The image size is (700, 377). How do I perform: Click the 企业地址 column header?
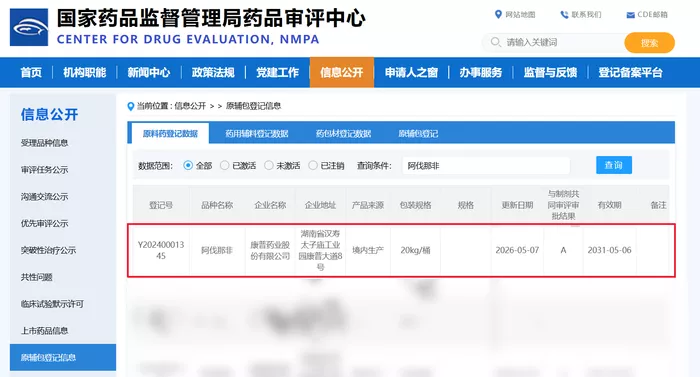pos(320,205)
